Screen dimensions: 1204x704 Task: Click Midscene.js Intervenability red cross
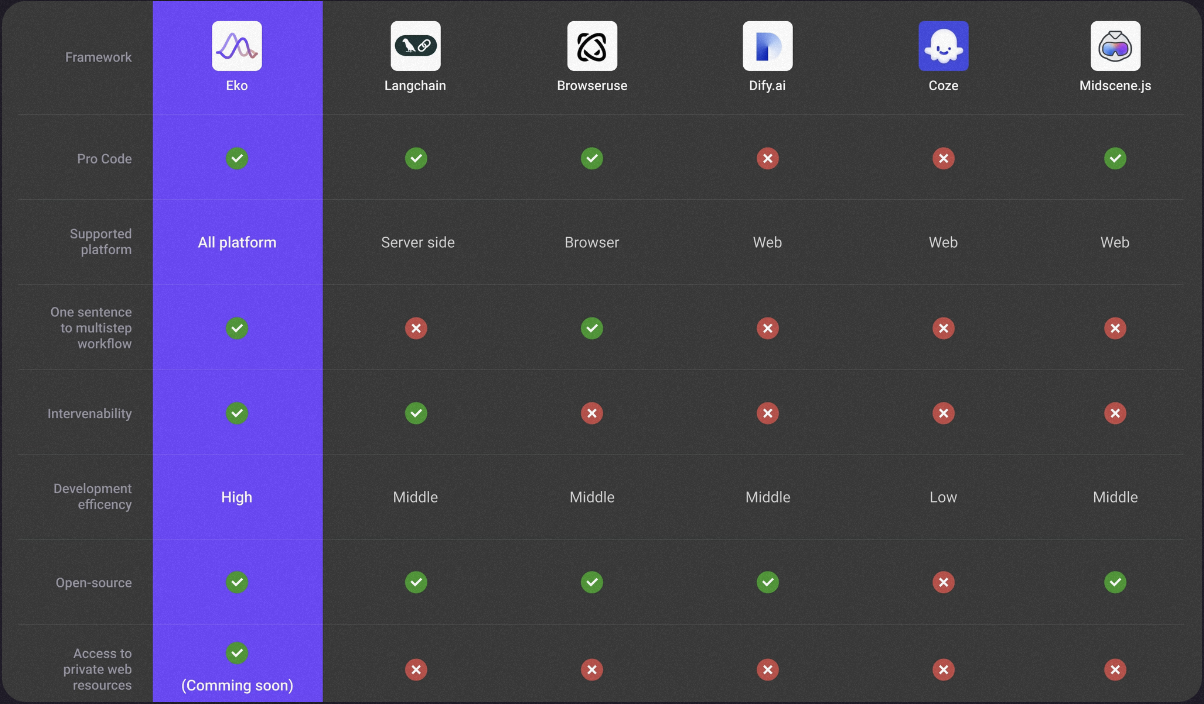tap(1116, 413)
